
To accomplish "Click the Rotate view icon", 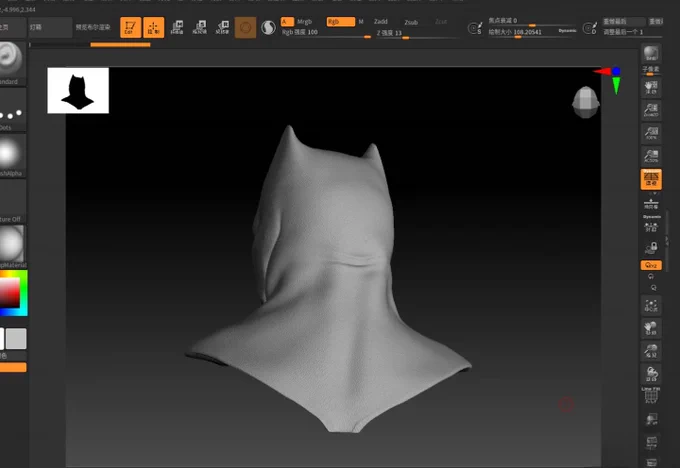I will (651, 373).
